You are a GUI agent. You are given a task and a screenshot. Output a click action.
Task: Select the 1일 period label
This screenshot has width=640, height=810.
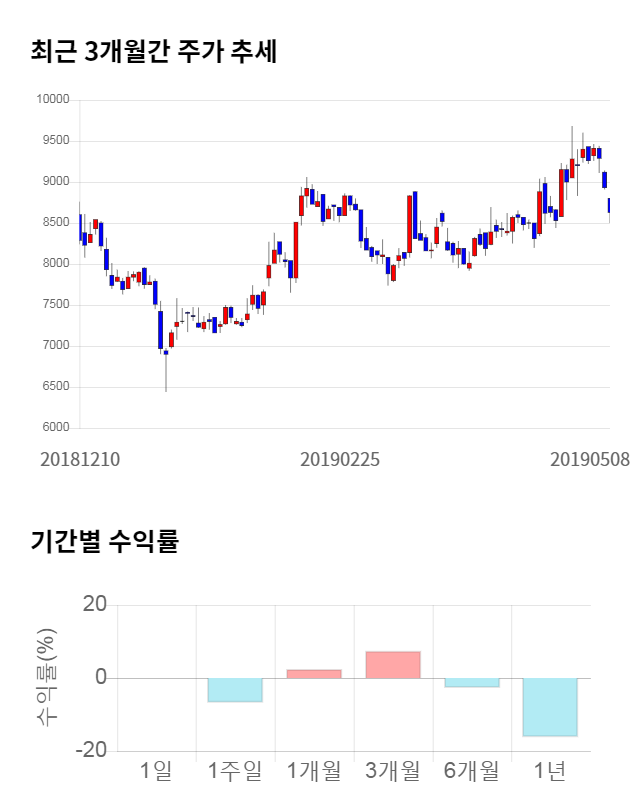point(156,771)
